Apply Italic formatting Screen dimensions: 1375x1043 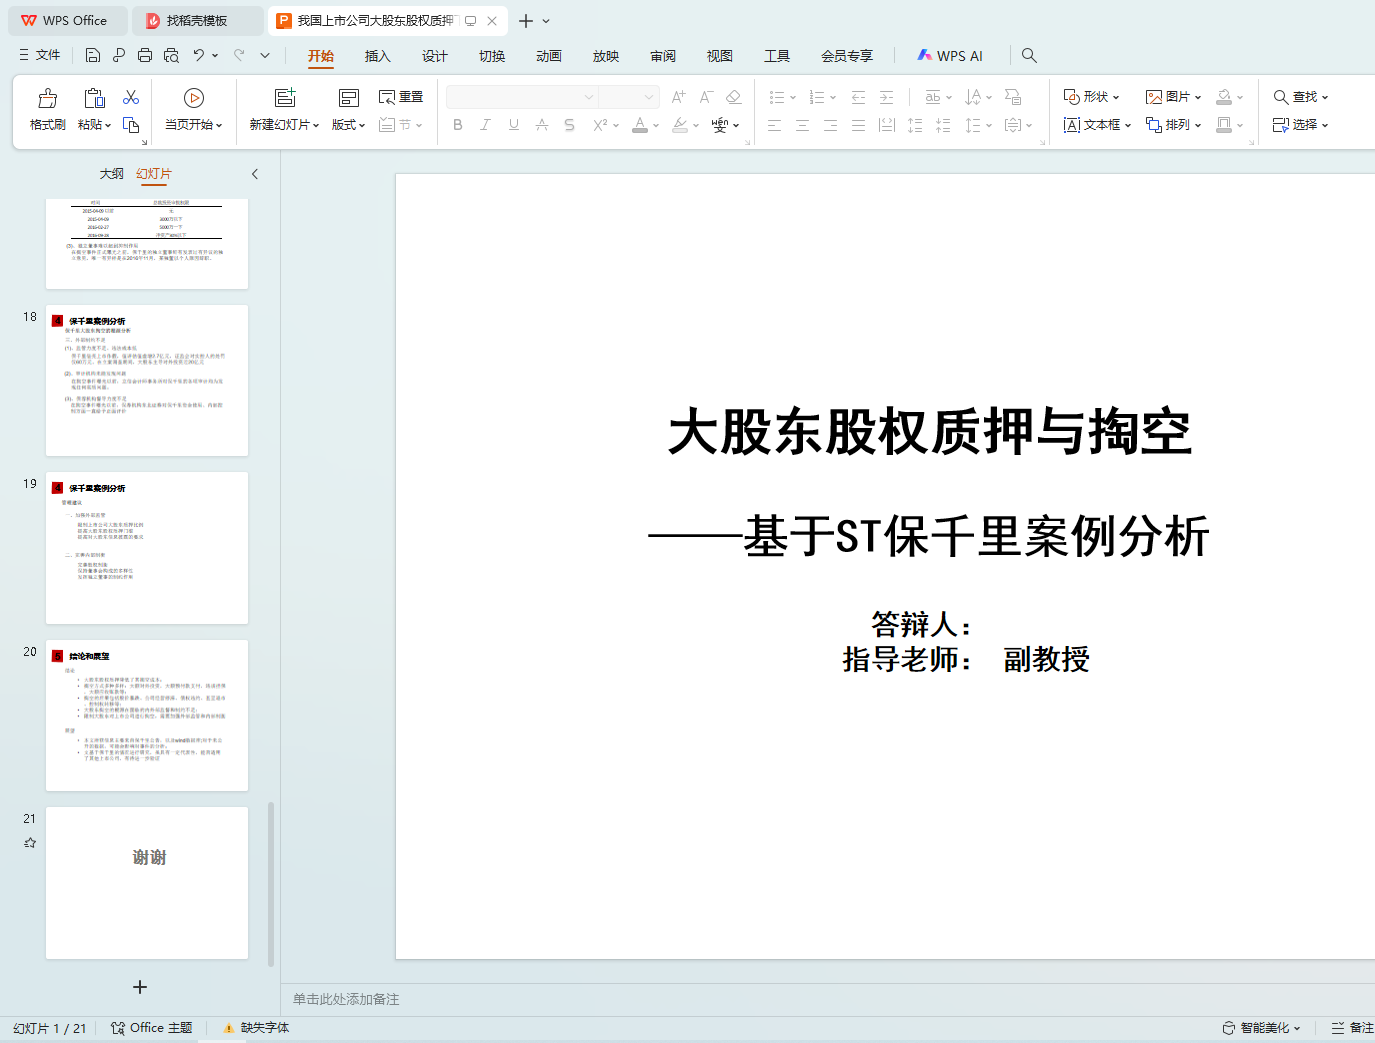tap(485, 125)
